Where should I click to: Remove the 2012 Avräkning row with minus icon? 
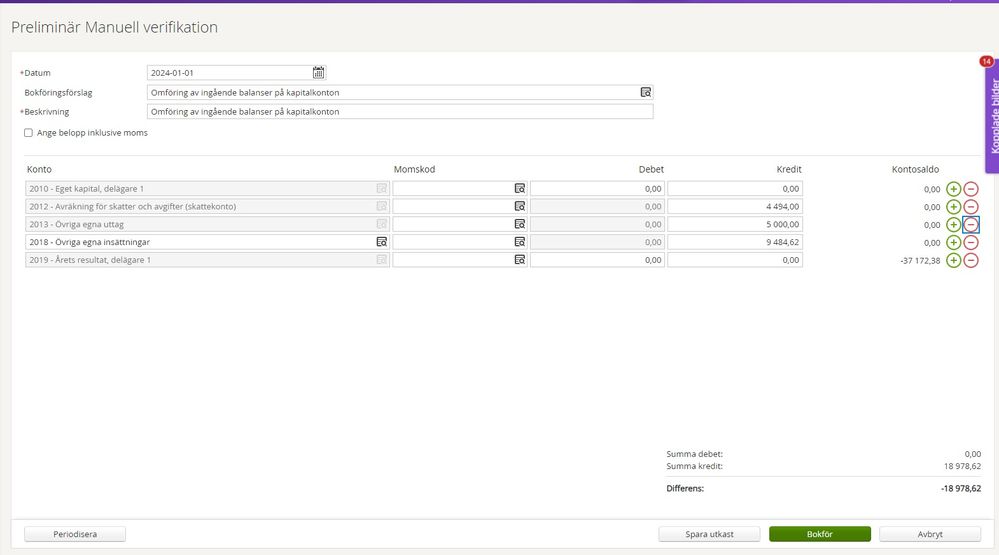click(971, 207)
